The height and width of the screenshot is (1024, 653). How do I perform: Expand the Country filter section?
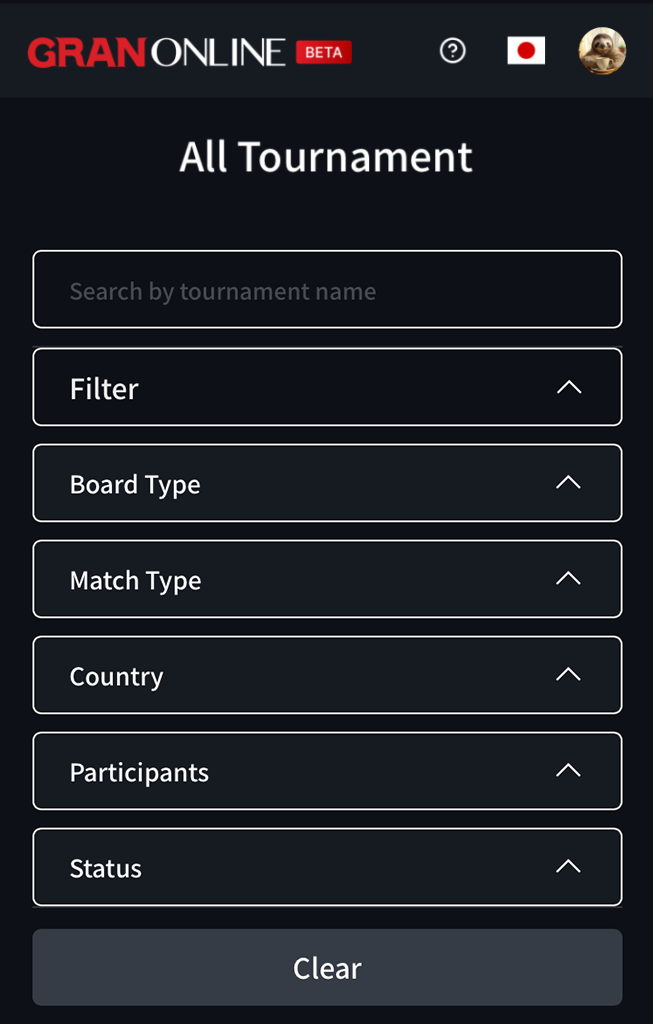pyautogui.click(x=327, y=675)
